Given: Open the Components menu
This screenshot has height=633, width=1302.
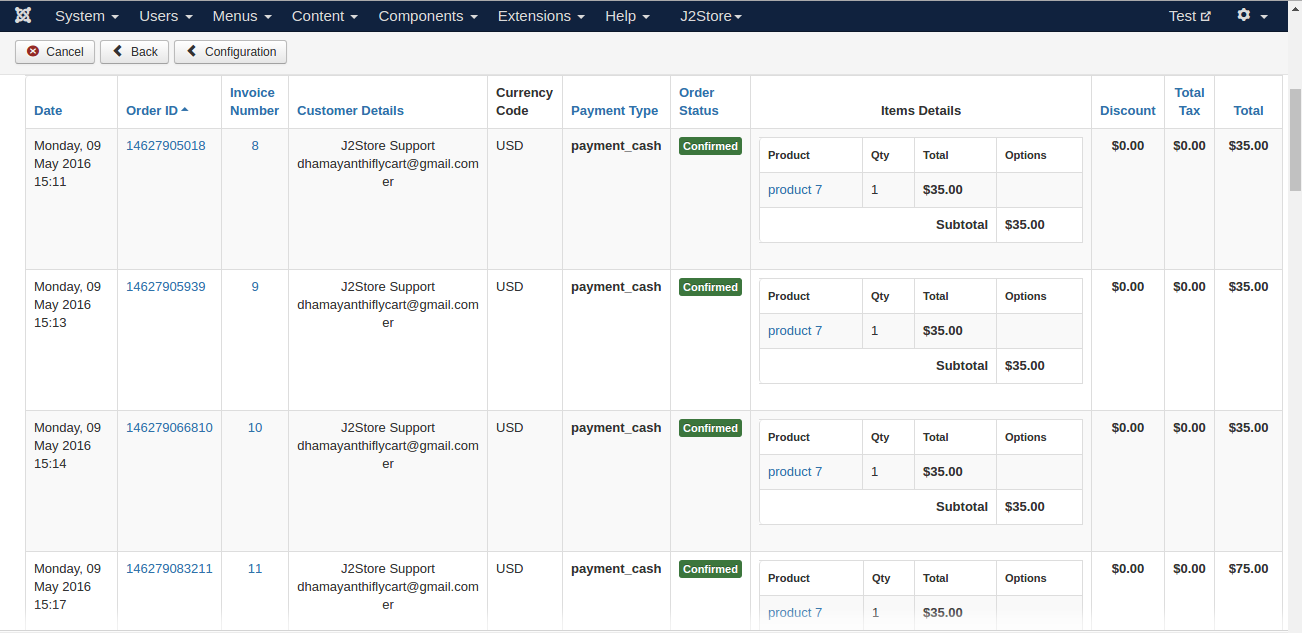Looking at the screenshot, I should tap(428, 16).
